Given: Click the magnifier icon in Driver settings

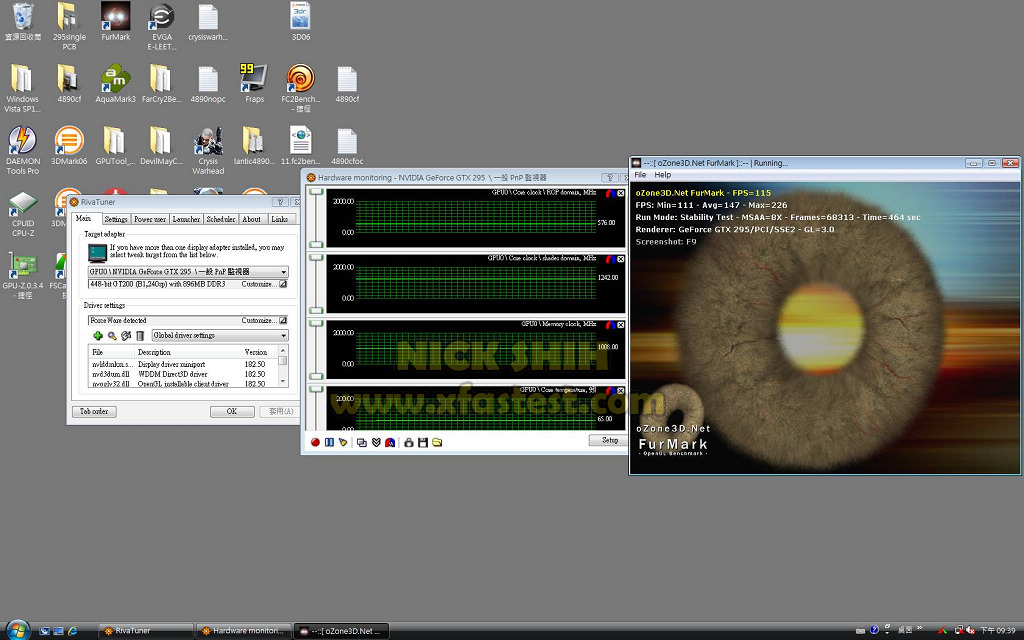Looking at the screenshot, I should (112, 336).
